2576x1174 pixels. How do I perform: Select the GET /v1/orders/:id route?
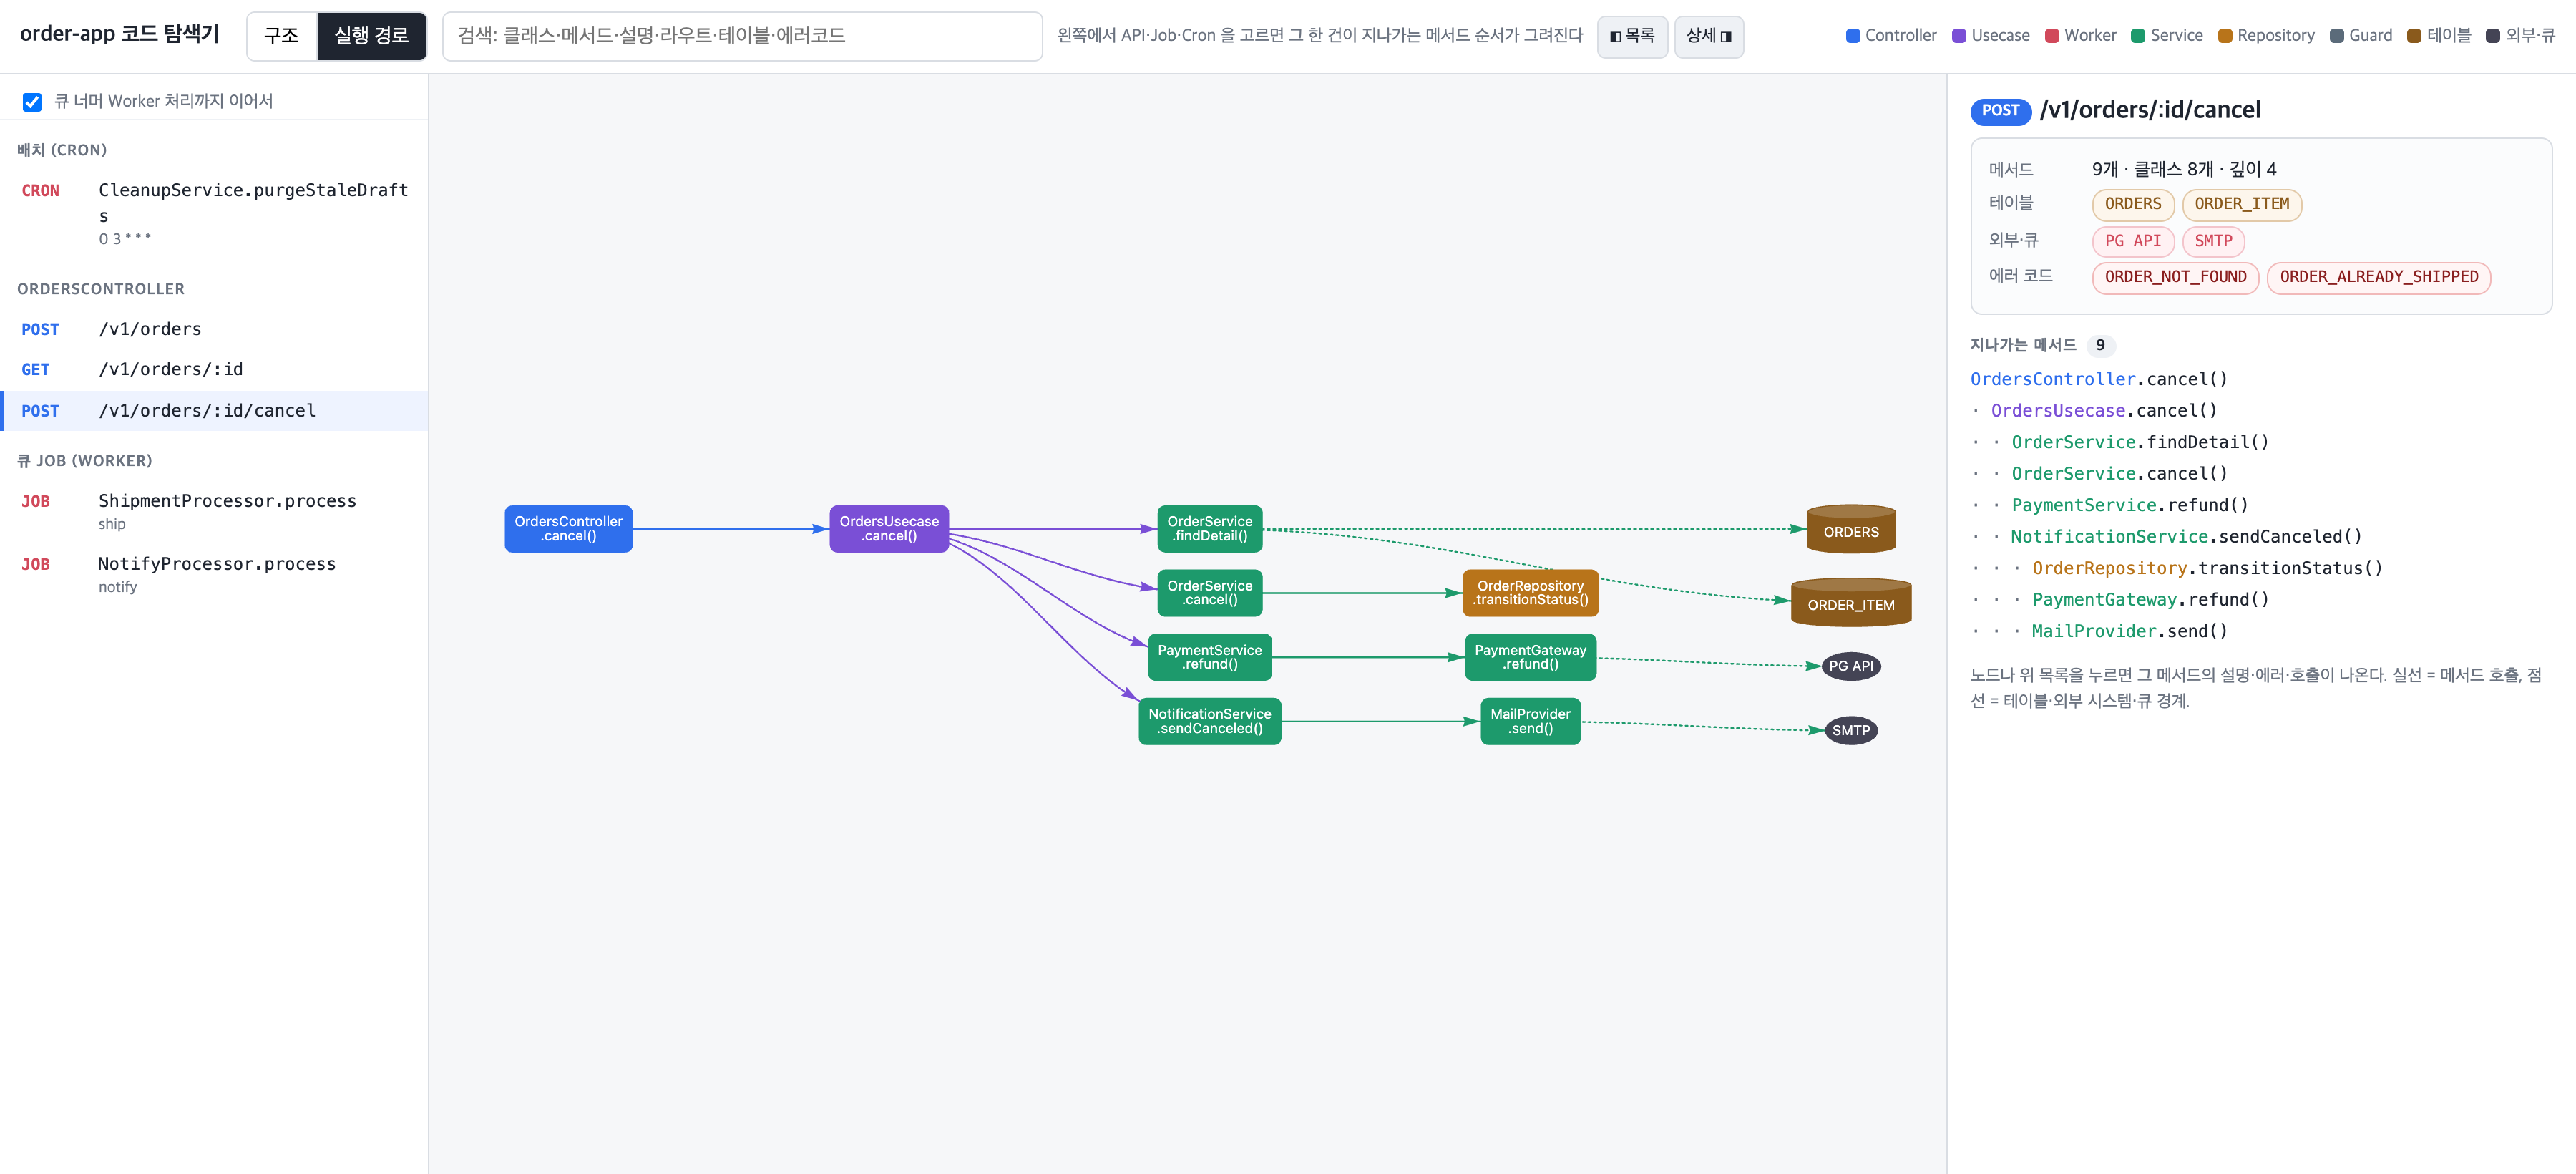click(214, 369)
